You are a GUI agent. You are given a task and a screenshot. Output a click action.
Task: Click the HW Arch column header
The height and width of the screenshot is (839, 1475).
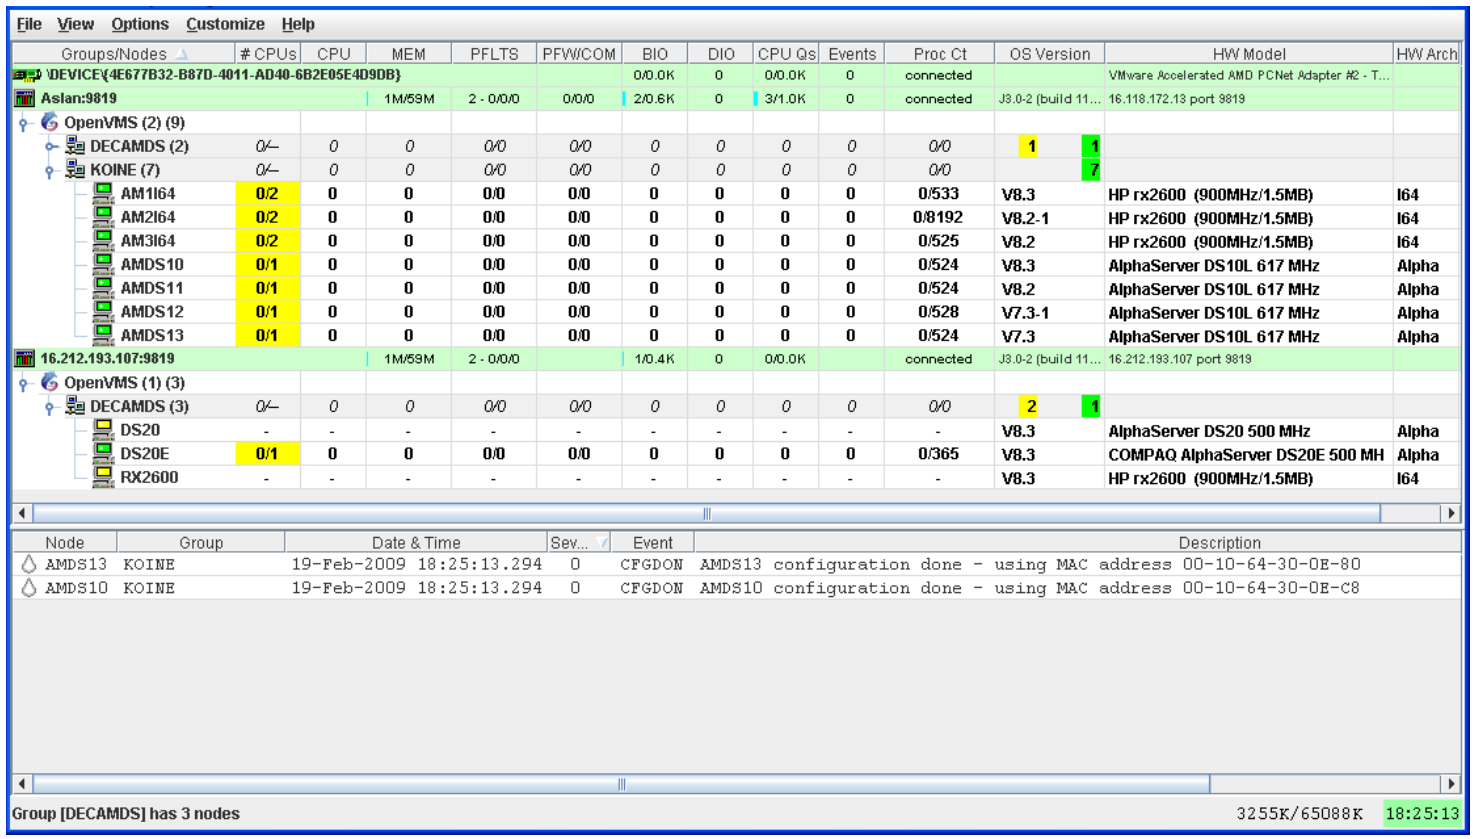coord(1427,54)
